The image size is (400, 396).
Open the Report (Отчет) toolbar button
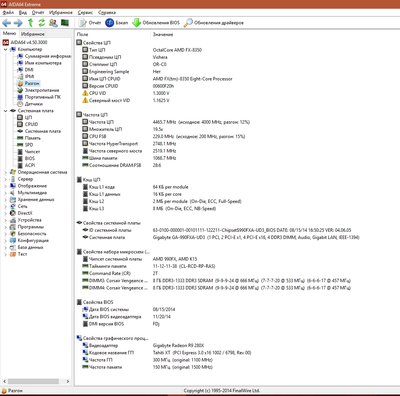coord(90,23)
